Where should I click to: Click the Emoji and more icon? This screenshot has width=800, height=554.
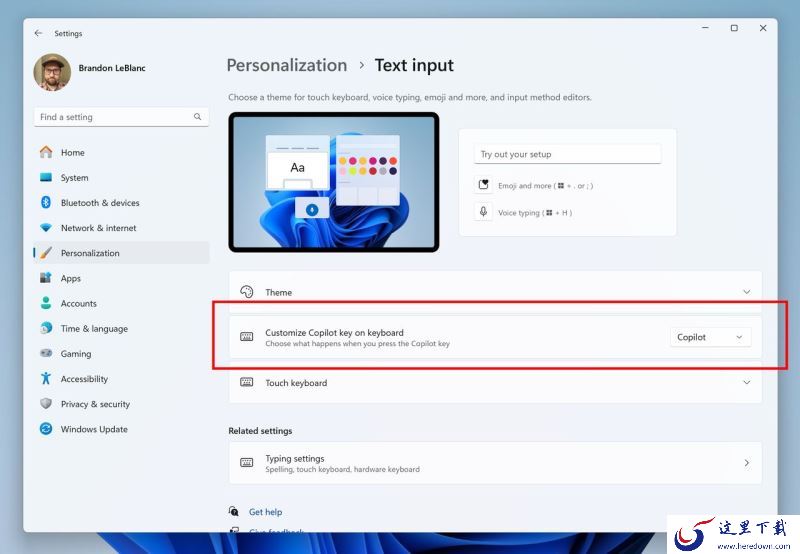click(483, 185)
